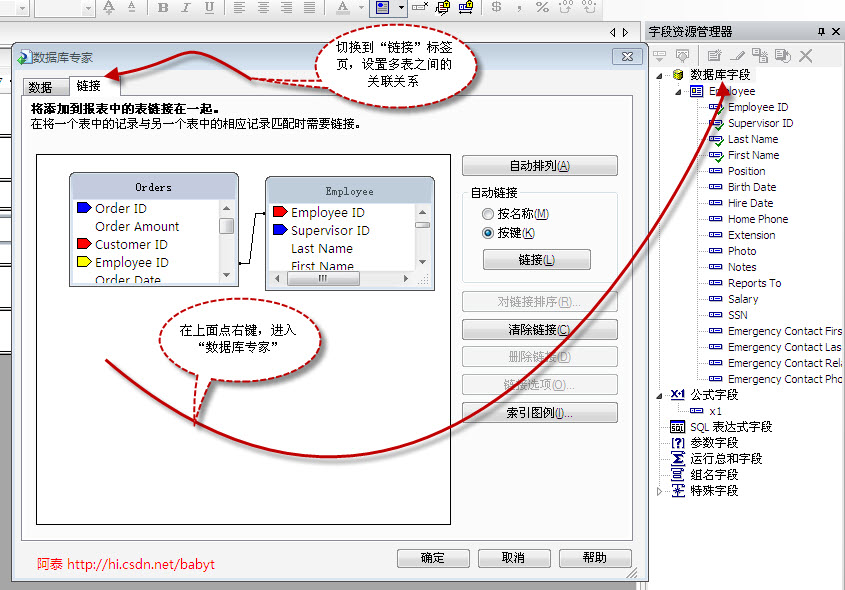Apply percent format icon
The height and width of the screenshot is (590, 845).
coord(543,7)
